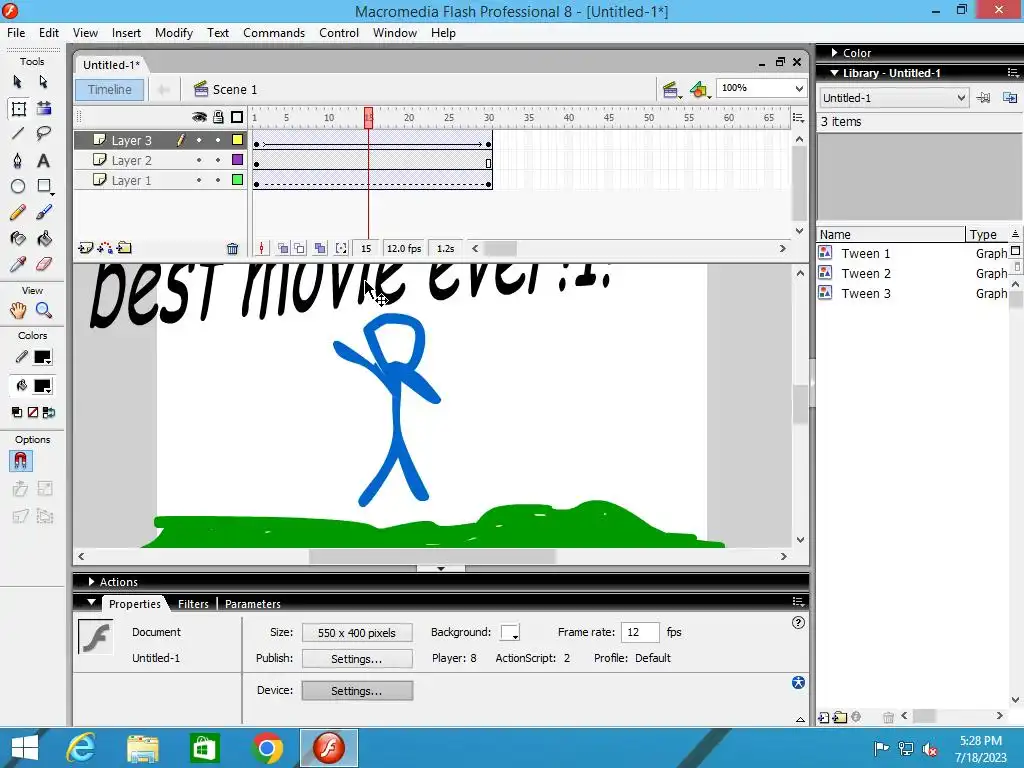Select the Lasso tool
The image size is (1024, 768).
pos(44,134)
